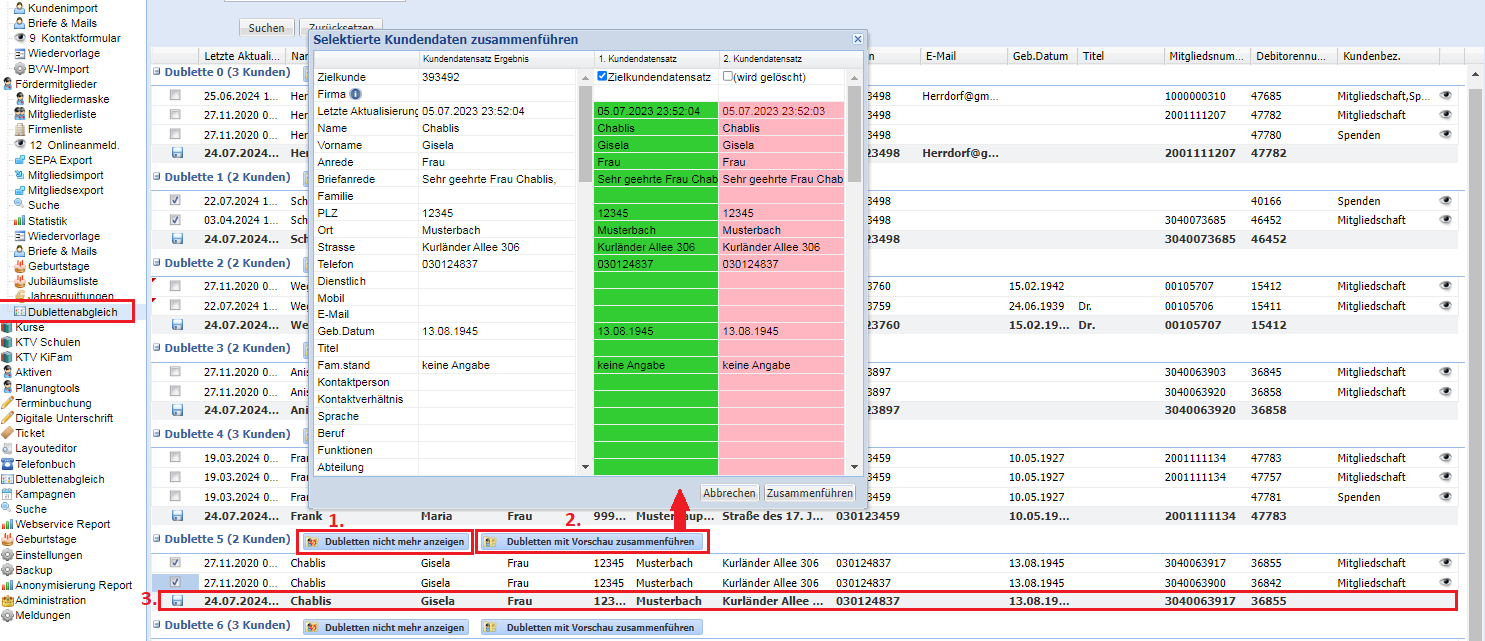Open Backup in the sidebar
1485x641 pixels.
pyautogui.click(x=37, y=570)
